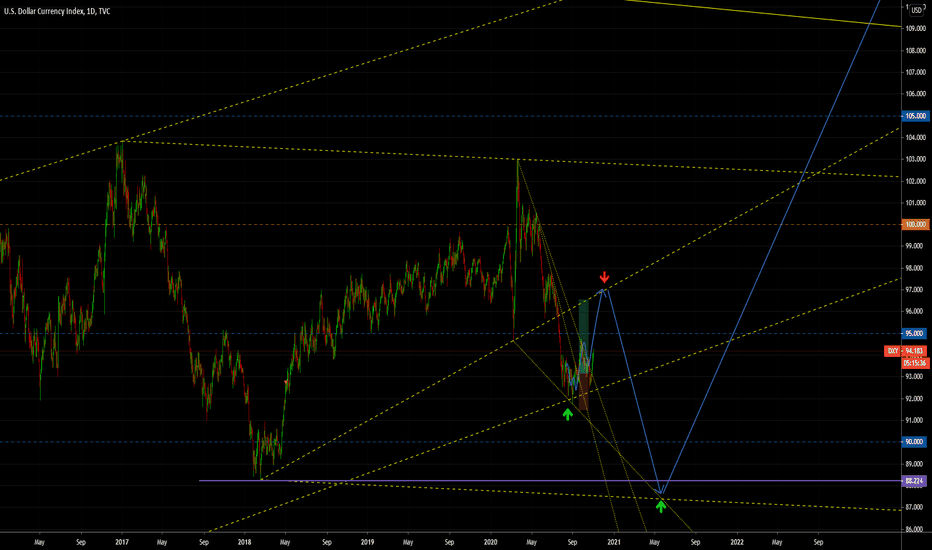Click the 2022 label on the time axis
The image size is (932, 550).
click(736, 542)
